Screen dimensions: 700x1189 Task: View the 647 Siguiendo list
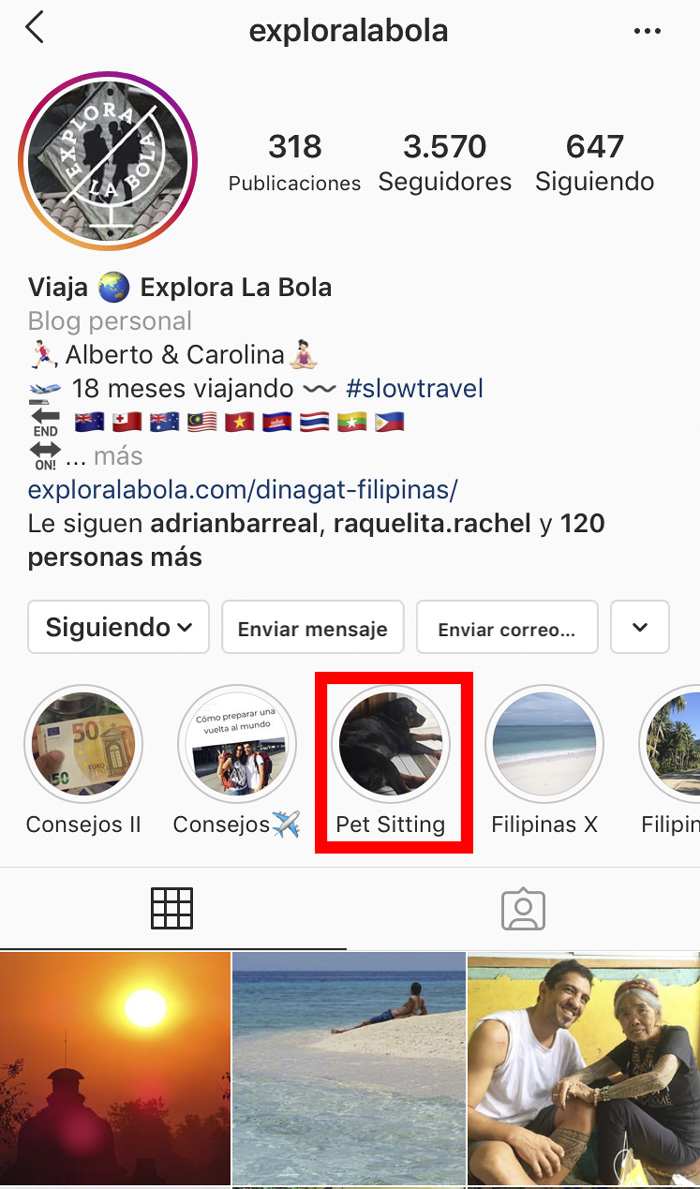[x=595, y=162]
